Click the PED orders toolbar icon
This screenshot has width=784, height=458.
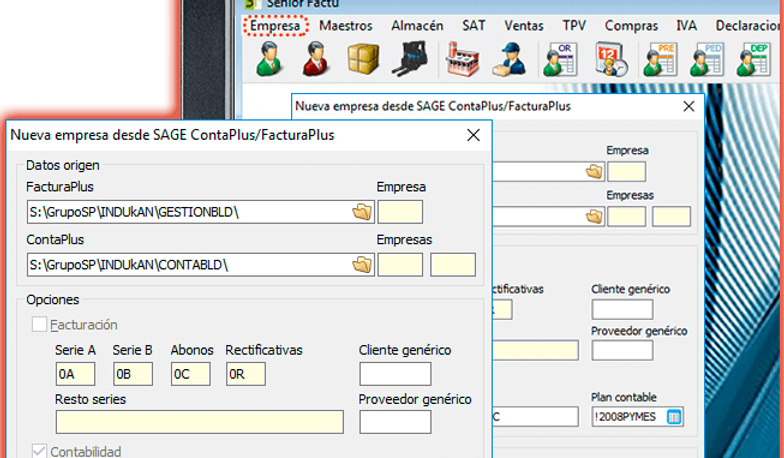tap(706, 60)
